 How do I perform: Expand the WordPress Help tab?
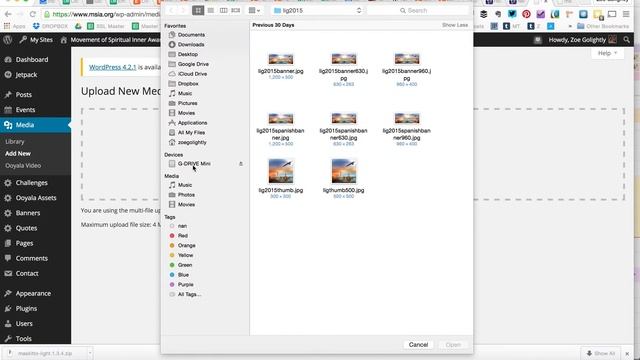coord(607,53)
